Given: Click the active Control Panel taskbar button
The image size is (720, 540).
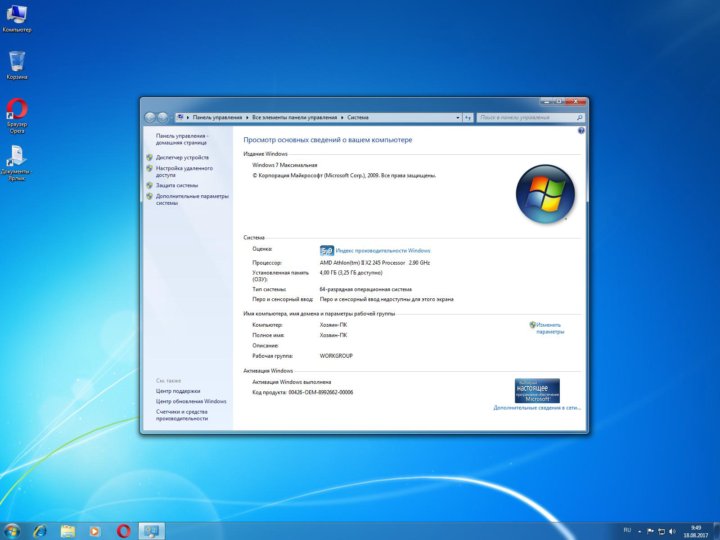Looking at the screenshot, I should point(152,531).
